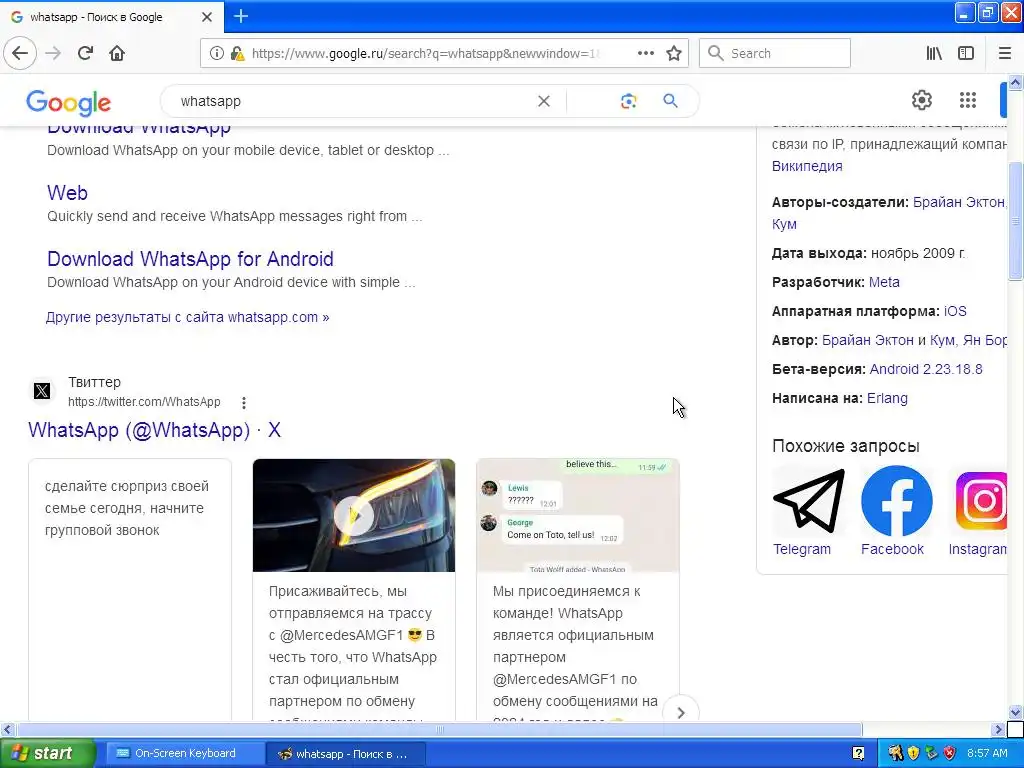Toggle the sidebar view icon
Screen dimensions: 1024x768
pyautogui.click(x=966, y=54)
